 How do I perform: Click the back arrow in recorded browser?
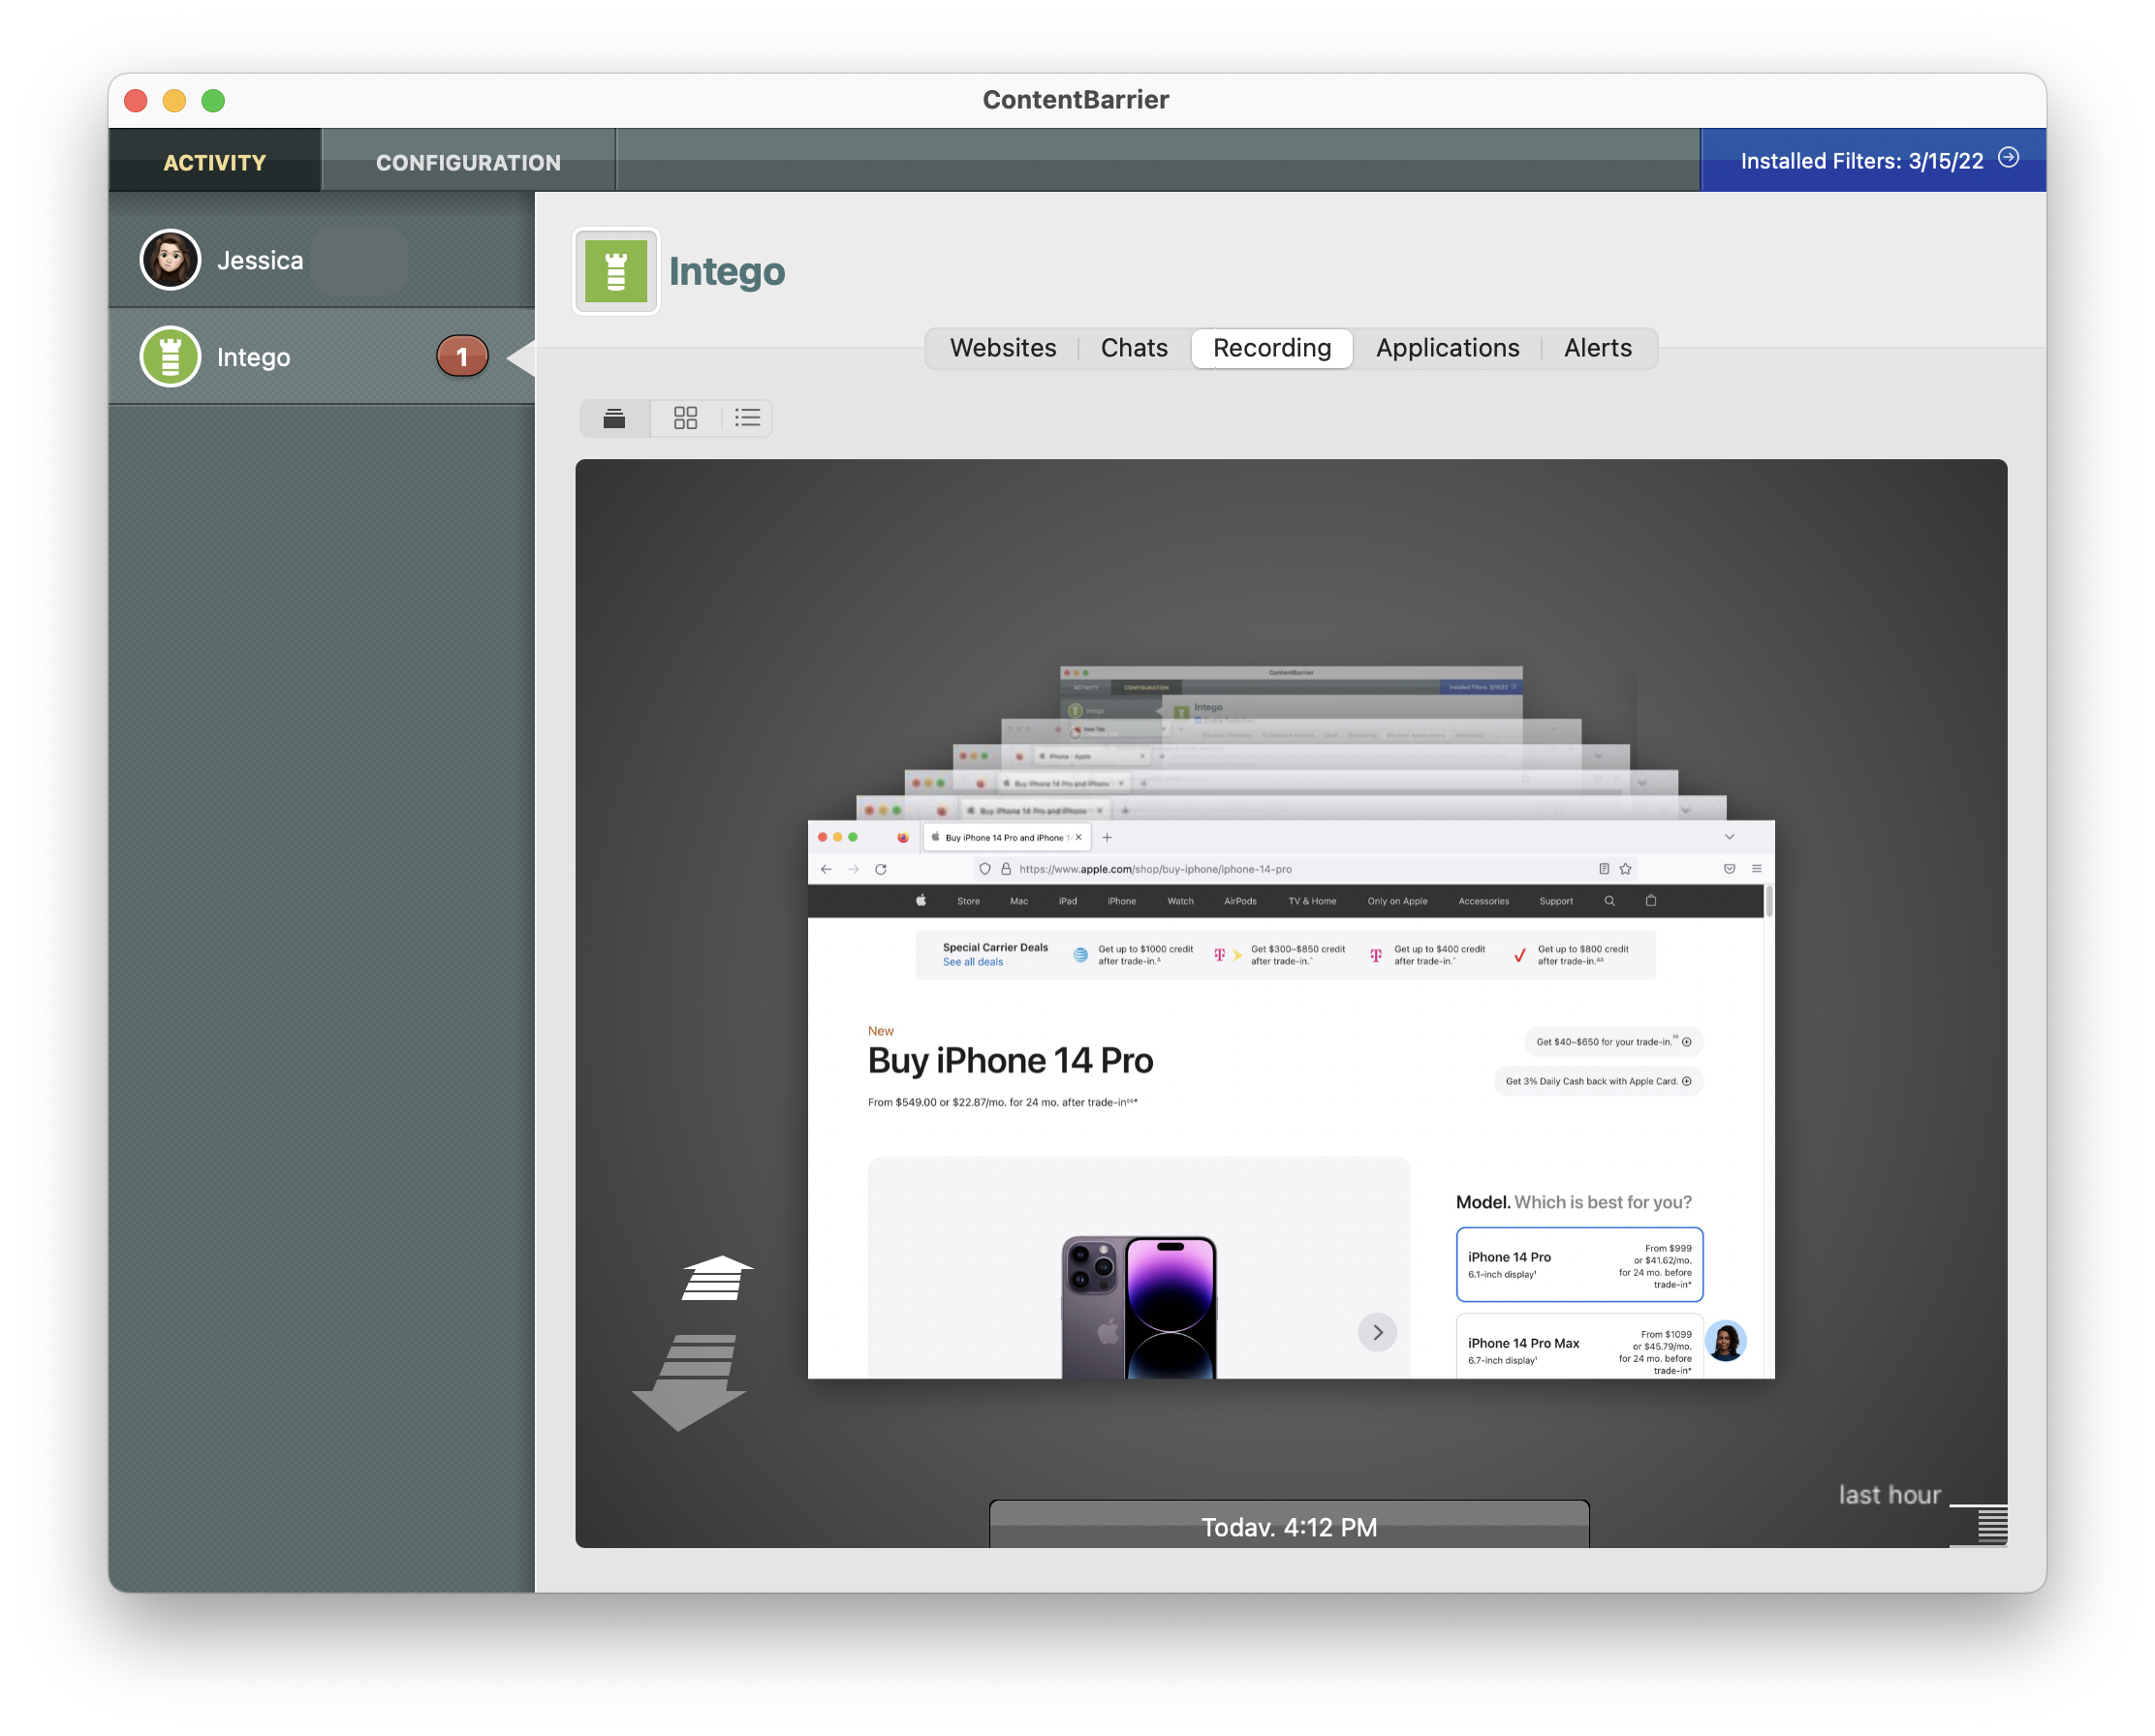click(826, 869)
